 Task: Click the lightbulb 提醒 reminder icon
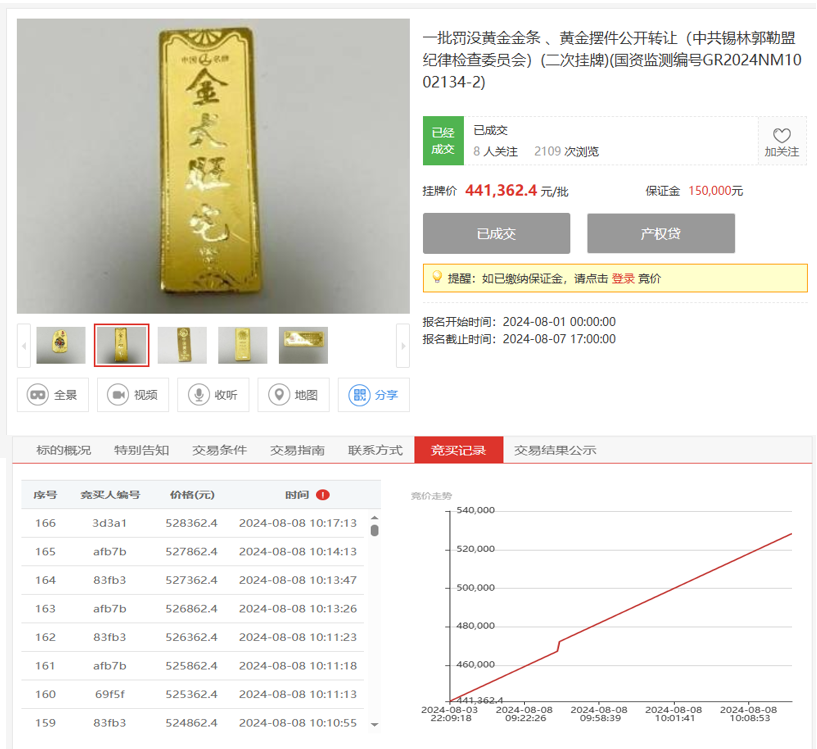(437, 277)
